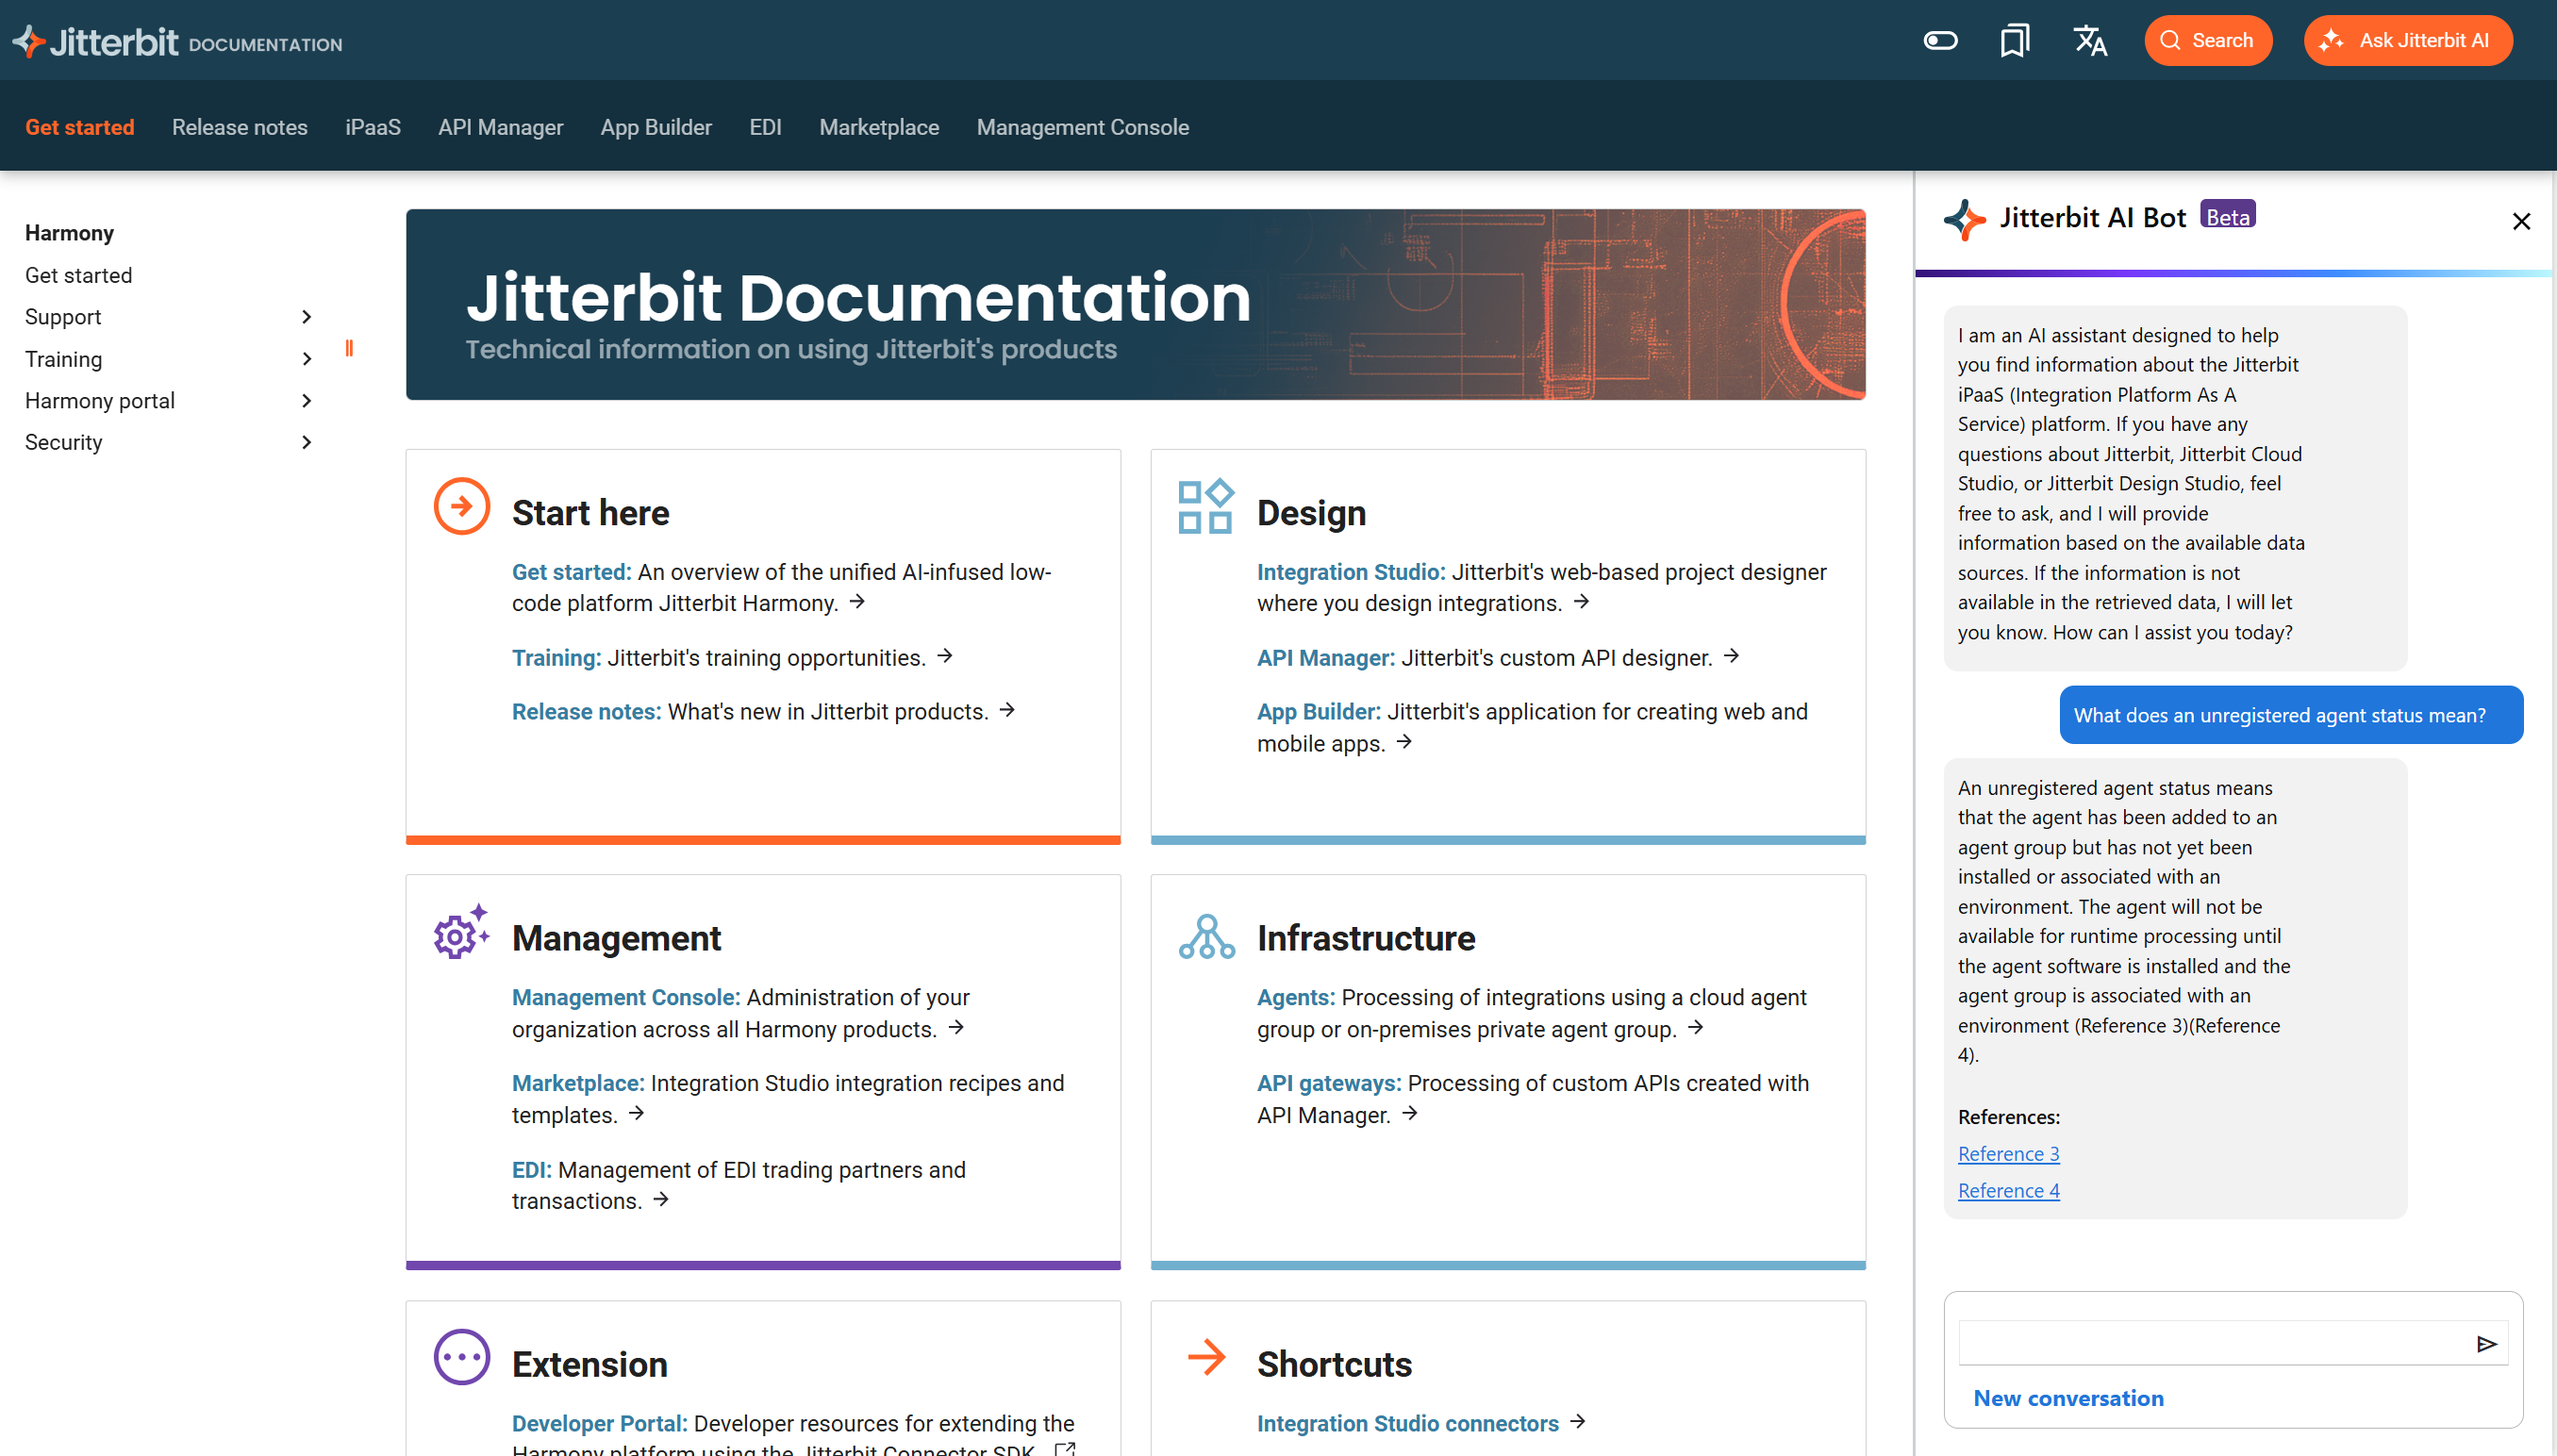Click the orange sidebar collapse handle
This screenshot has width=2557, height=1456.
point(349,348)
